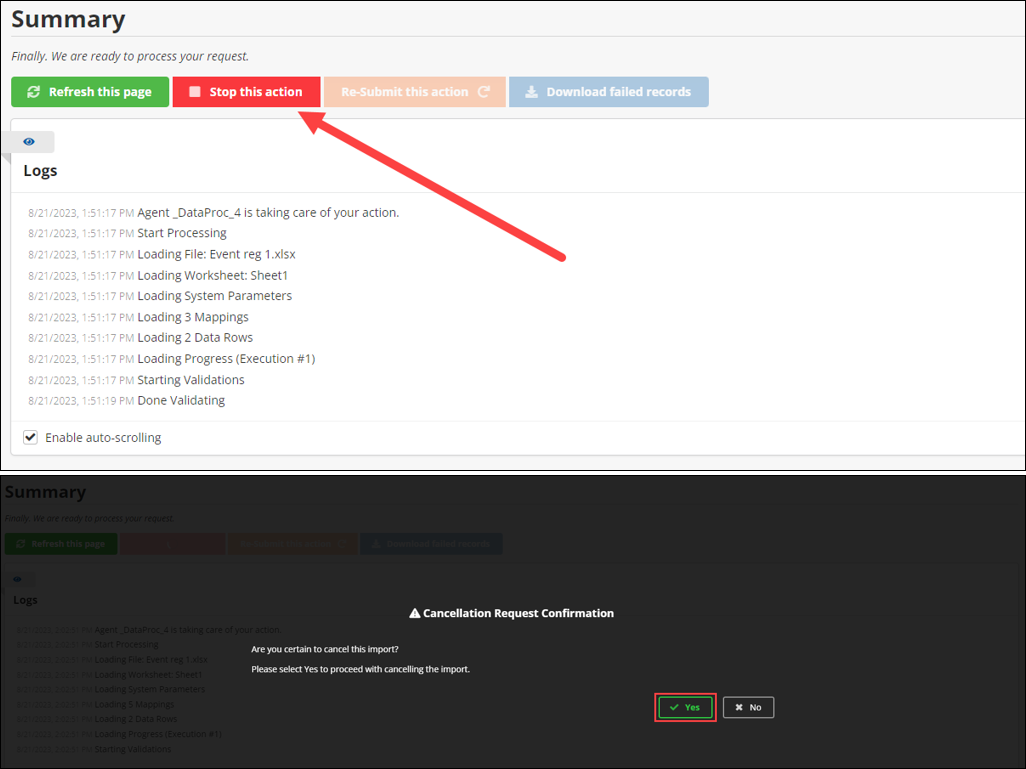
Task: Click the white stop square icon on the red button
Action: tap(195, 92)
